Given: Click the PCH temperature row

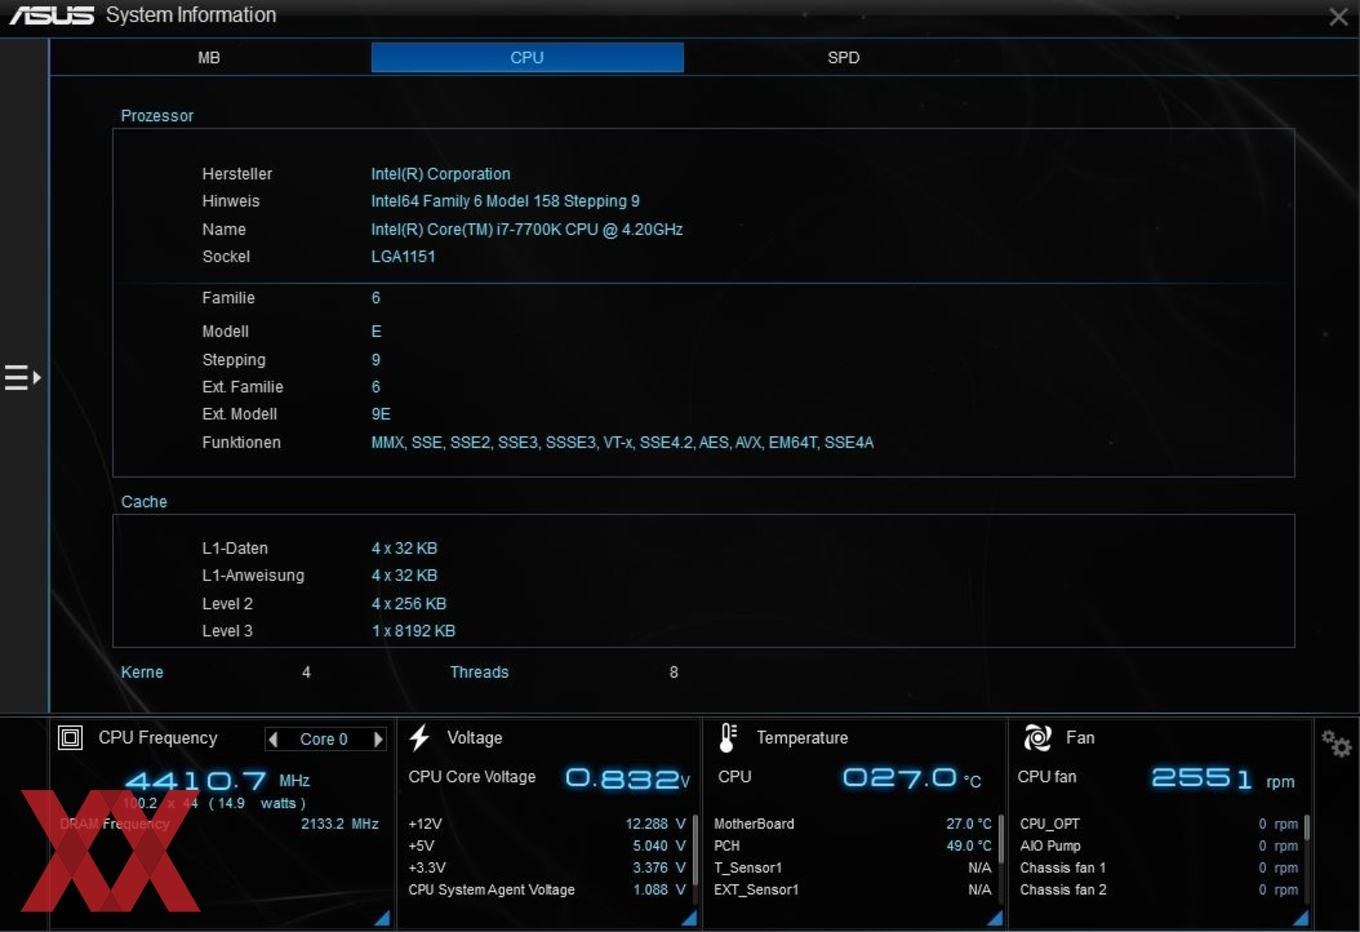Looking at the screenshot, I should pos(853,846).
